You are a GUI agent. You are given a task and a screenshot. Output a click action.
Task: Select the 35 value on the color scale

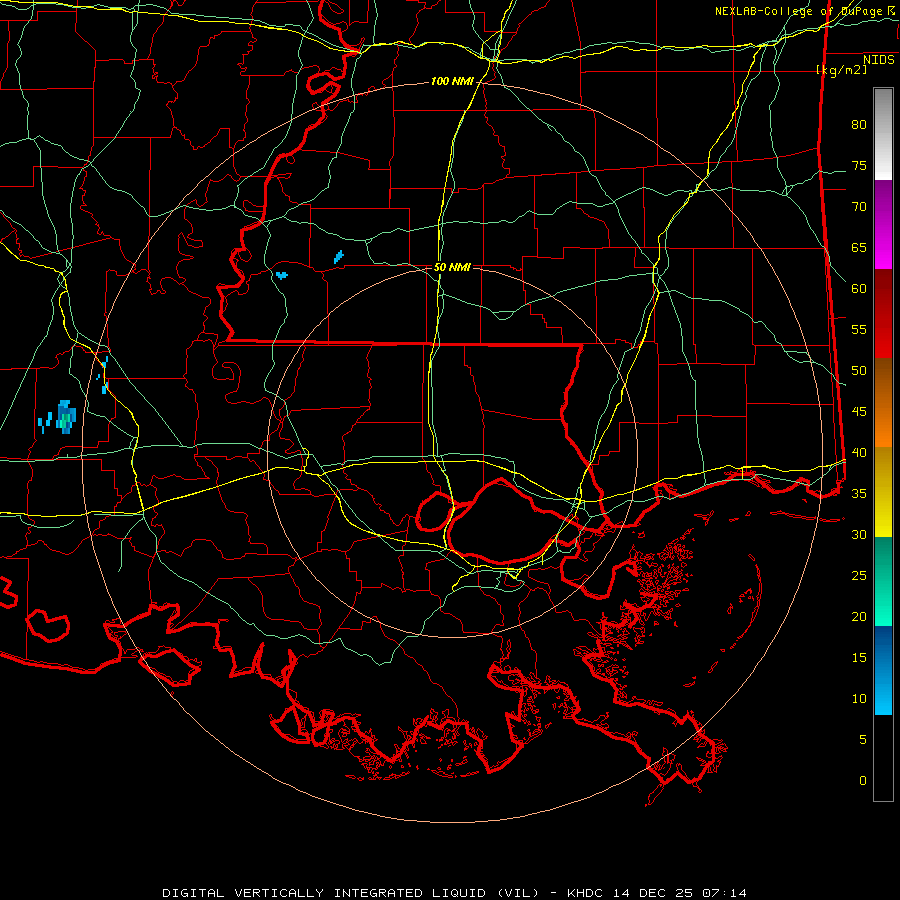(859, 494)
